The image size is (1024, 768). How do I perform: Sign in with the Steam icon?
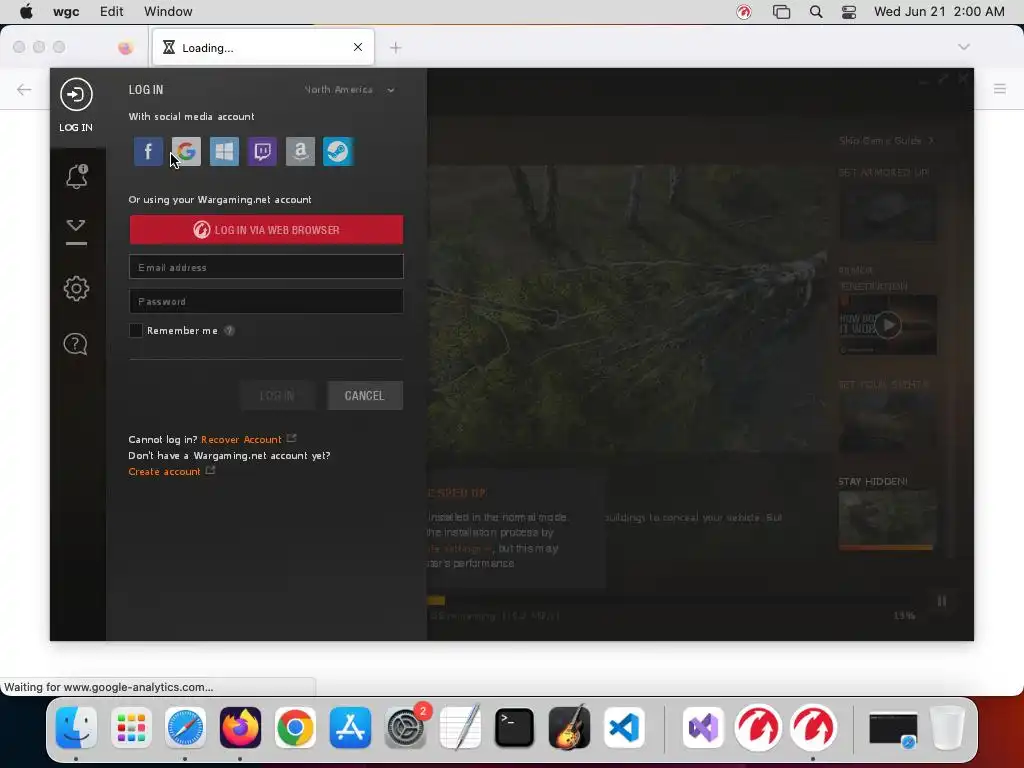click(338, 152)
